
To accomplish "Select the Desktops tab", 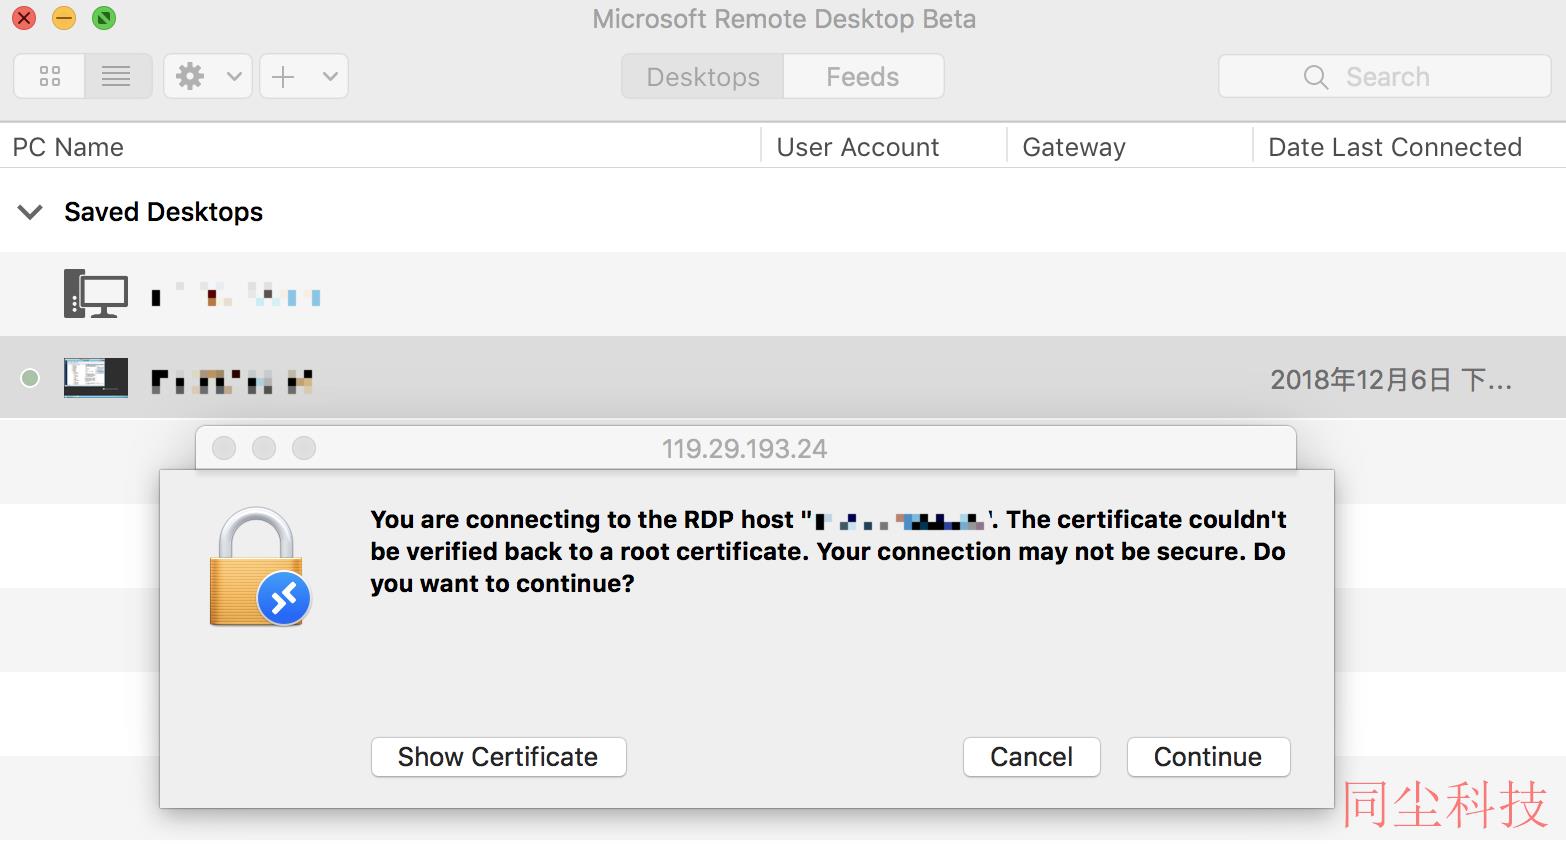I will pyautogui.click(x=703, y=77).
